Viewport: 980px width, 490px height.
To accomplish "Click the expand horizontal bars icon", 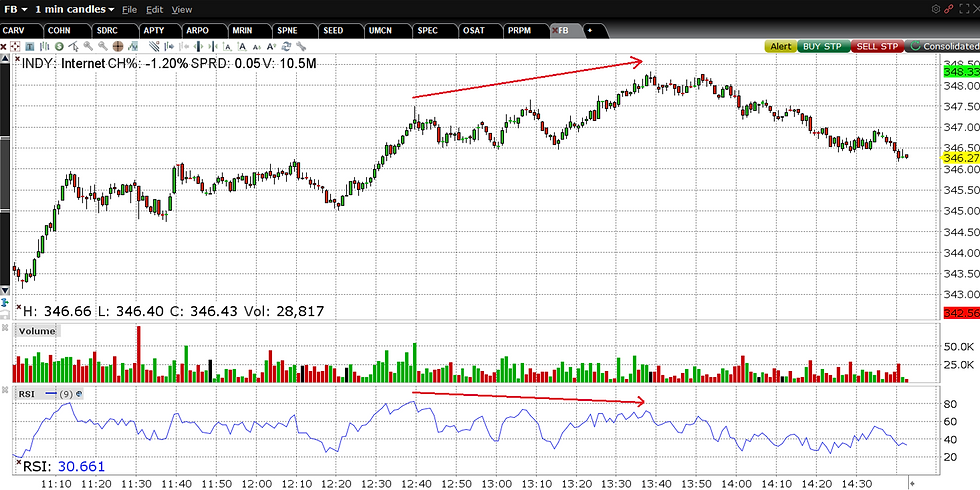I will [x=198, y=46].
